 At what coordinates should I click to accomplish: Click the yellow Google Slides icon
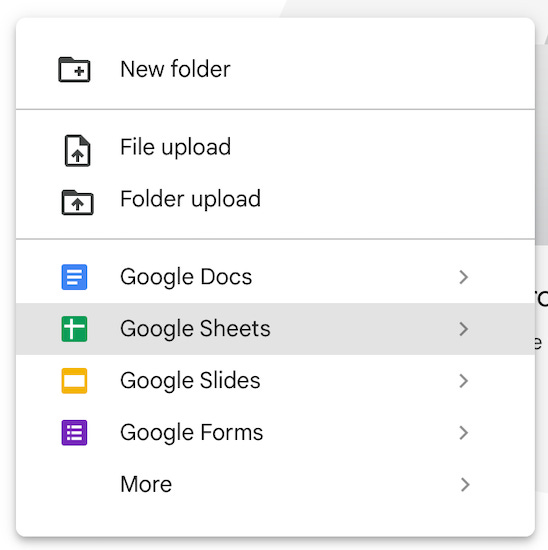(74, 381)
